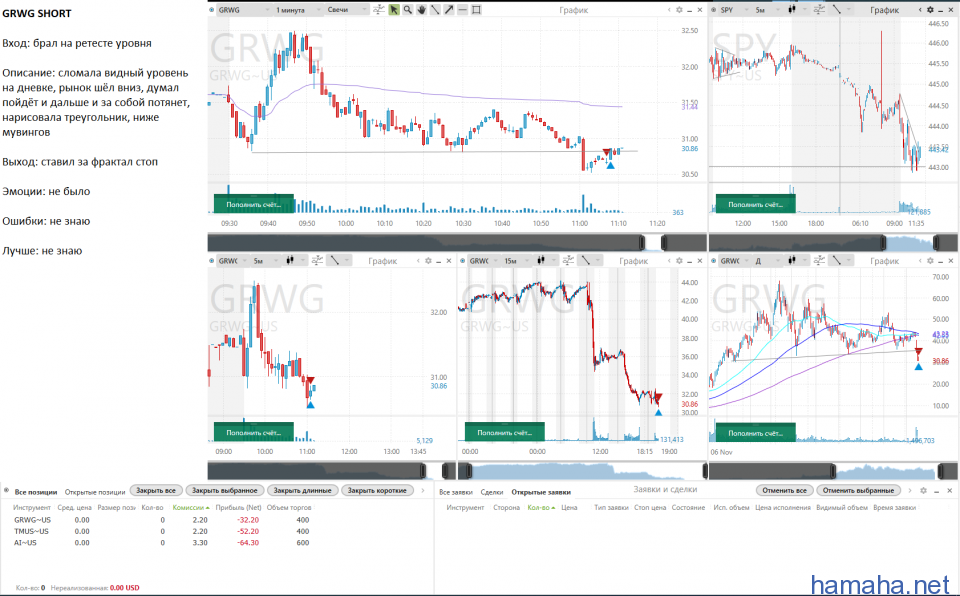The width and height of the screenshot is (960, 596).
Task: Open the 'Свечи' chart type dropdown
Action: coord(347,10)
